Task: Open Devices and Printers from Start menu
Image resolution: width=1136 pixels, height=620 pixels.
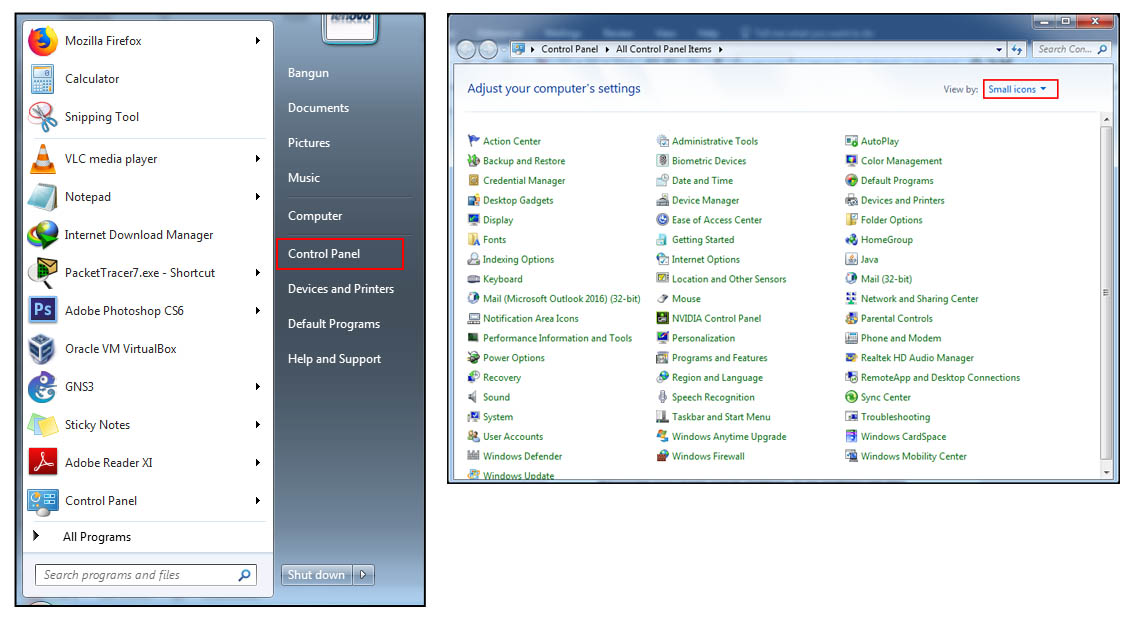Action: click(x=341, y=288)
